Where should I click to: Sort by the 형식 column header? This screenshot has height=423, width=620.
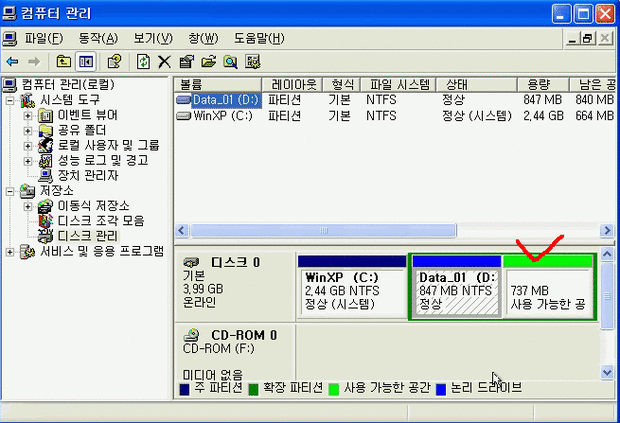click(342, 84)
